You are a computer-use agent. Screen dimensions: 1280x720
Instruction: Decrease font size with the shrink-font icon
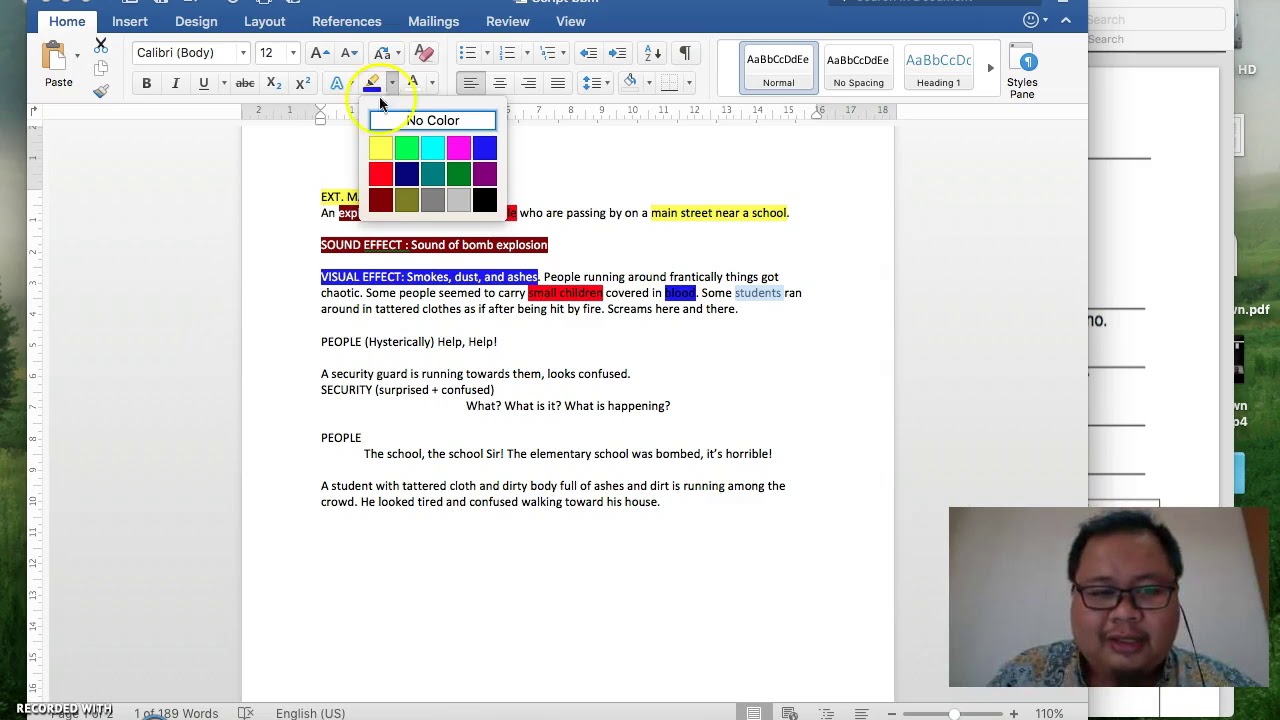pyautogui.click(x=349, y=53)
